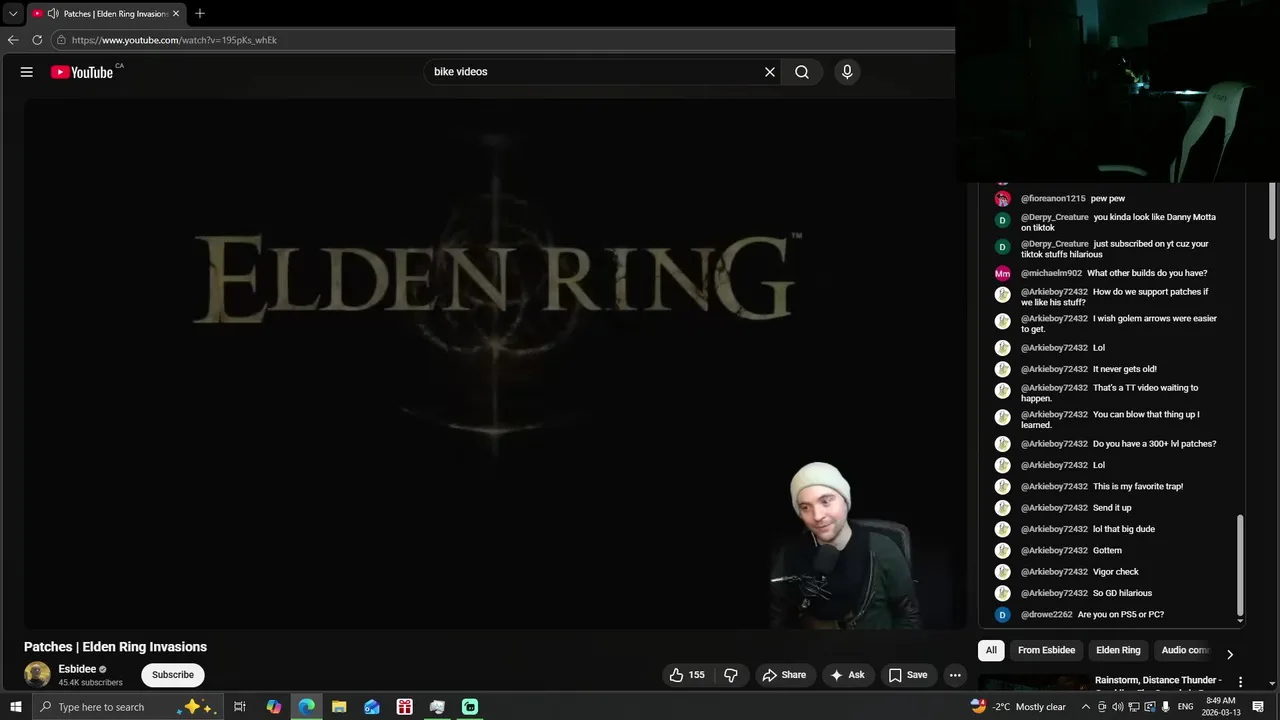The height and width of the screenshot is (720, 1280).
Task: Open Windows Start menu
Action: (16, 707)
